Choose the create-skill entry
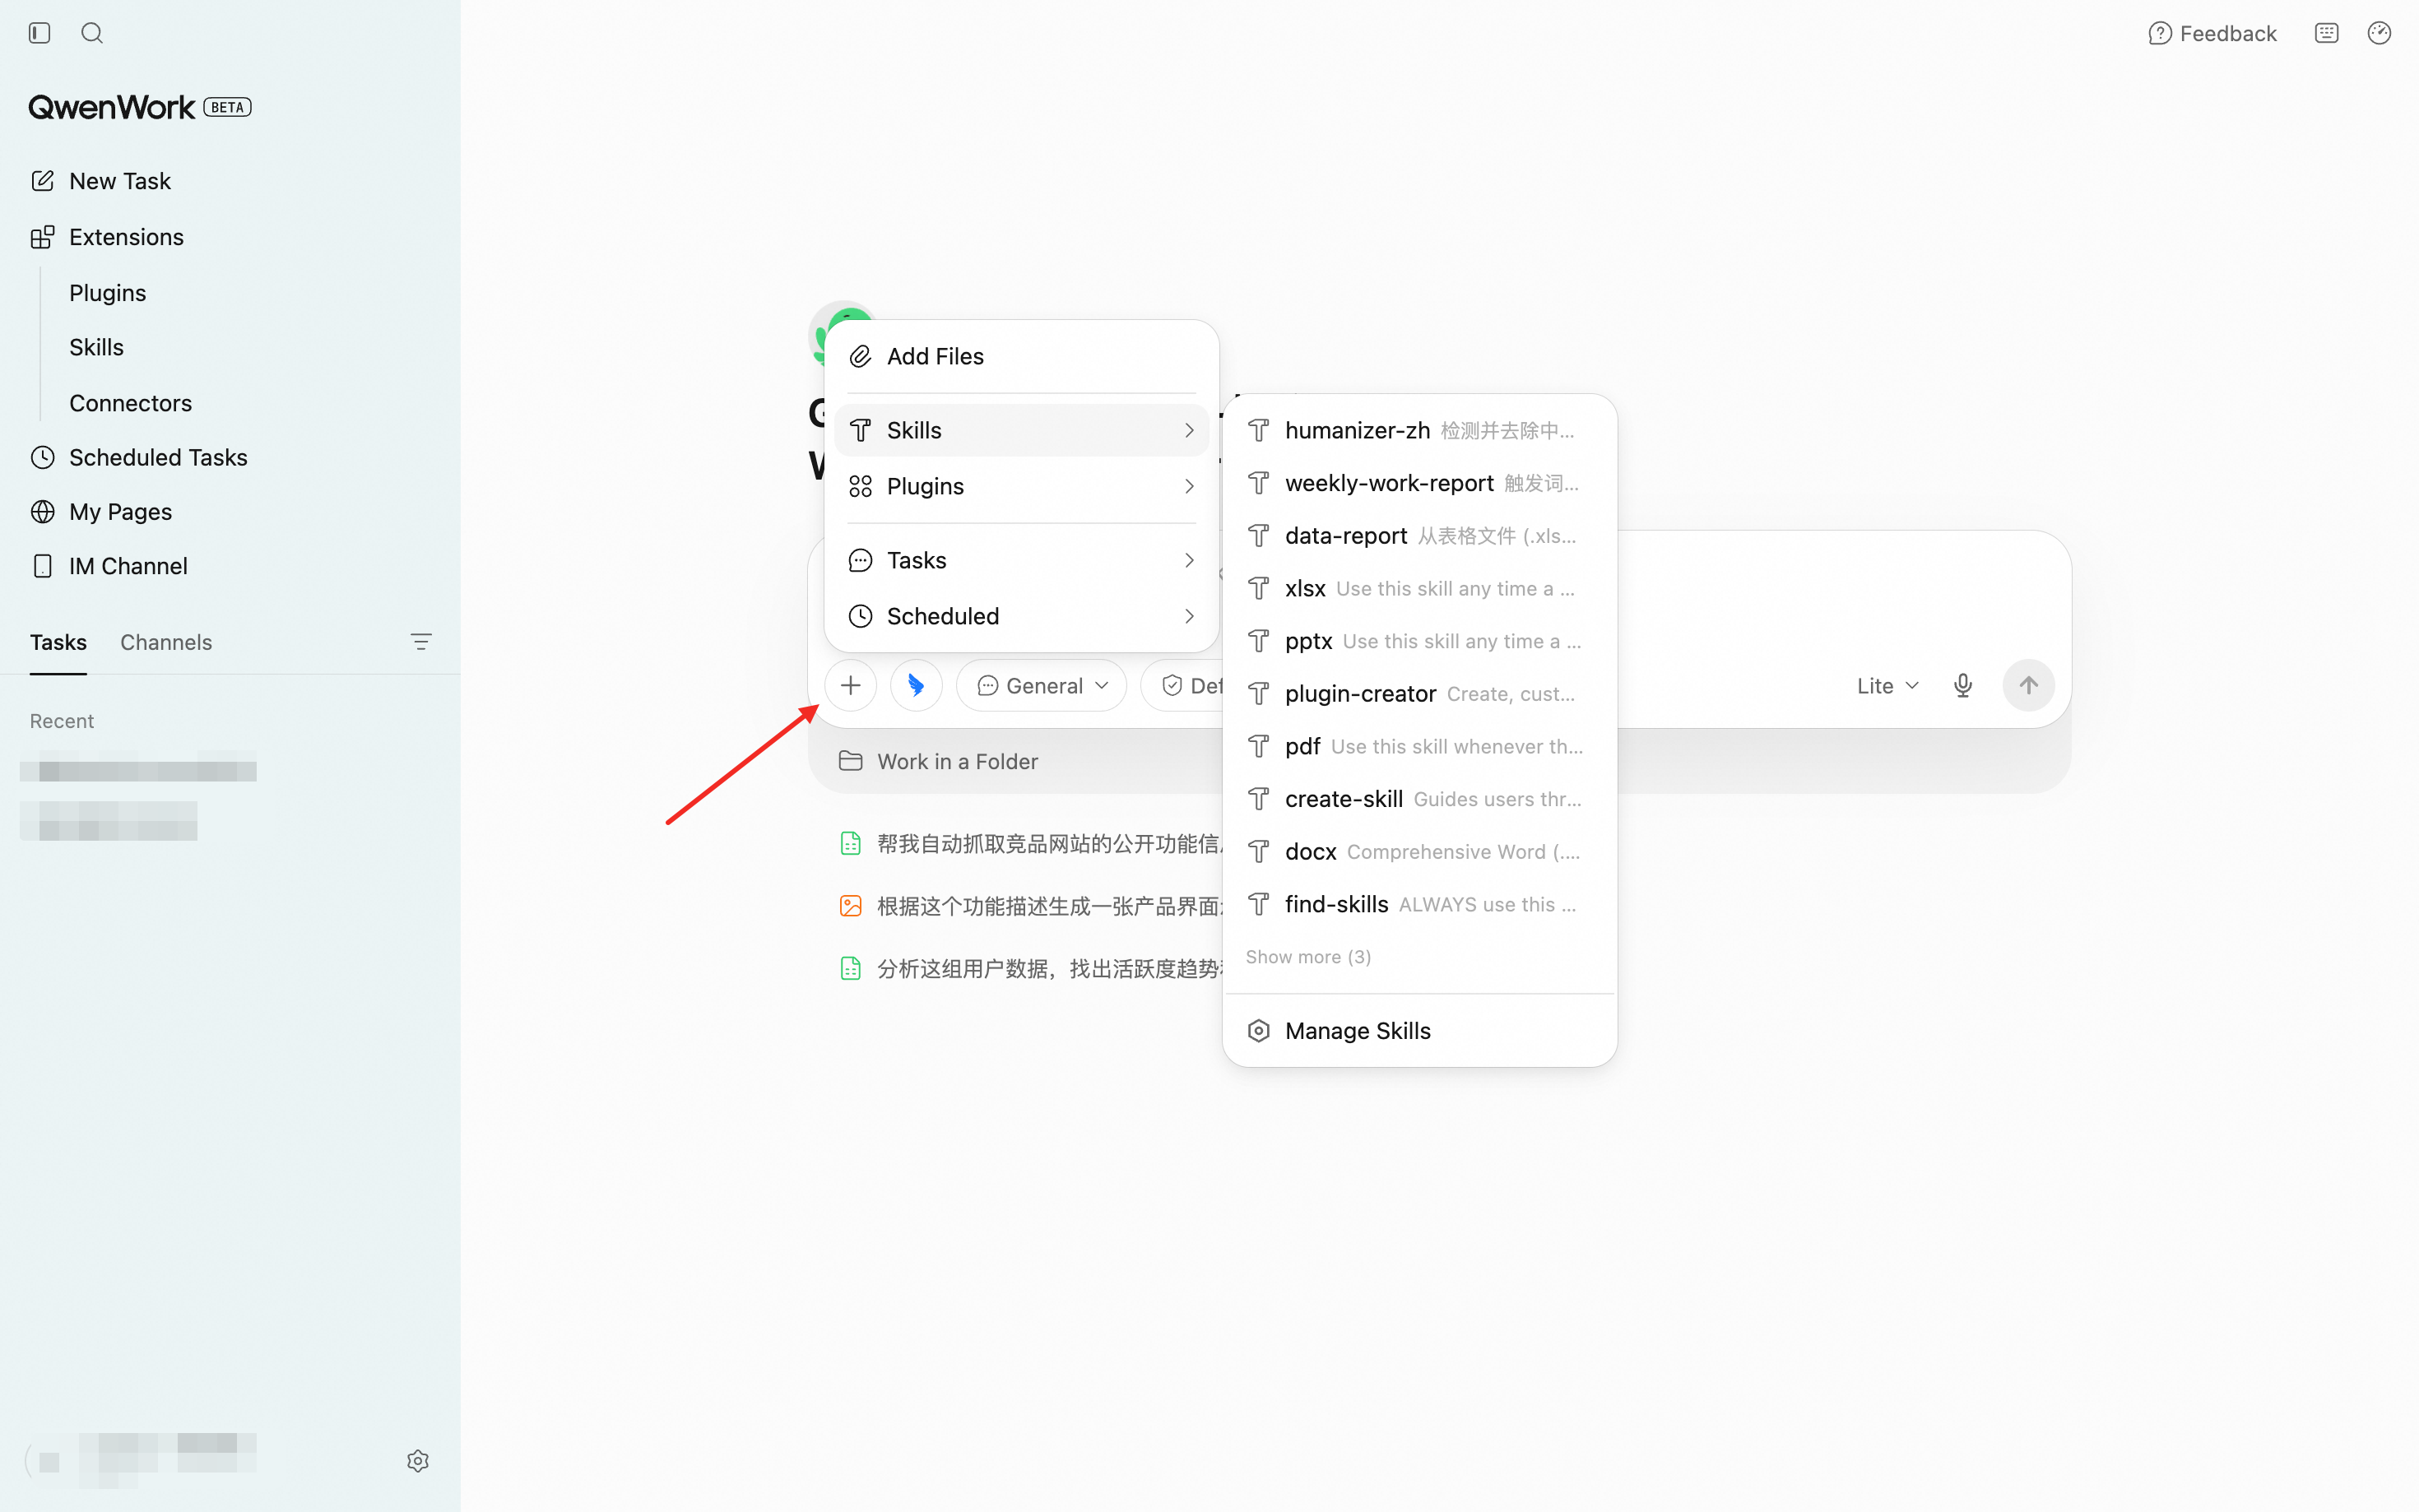 tap(1419, 799)
